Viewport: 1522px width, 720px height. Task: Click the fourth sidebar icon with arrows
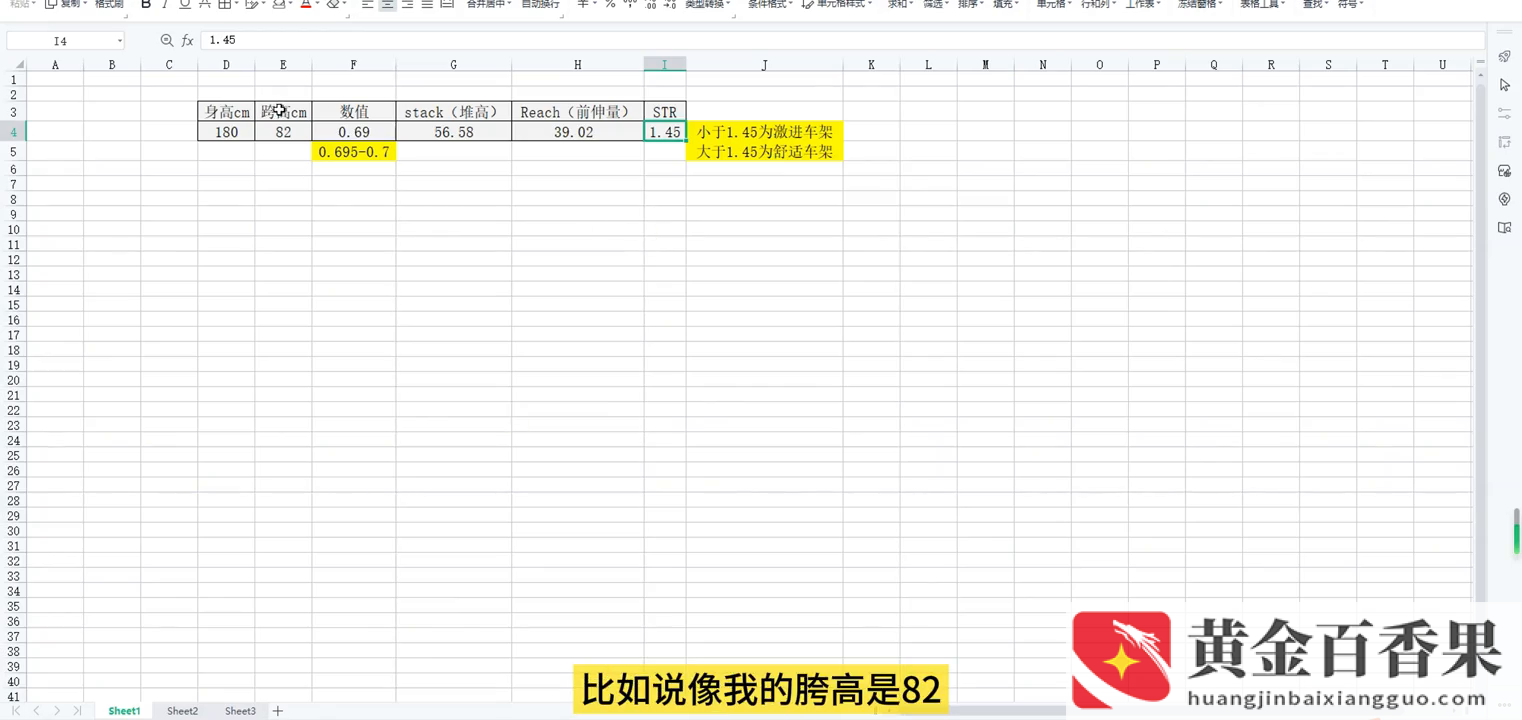coord(1504,142)
